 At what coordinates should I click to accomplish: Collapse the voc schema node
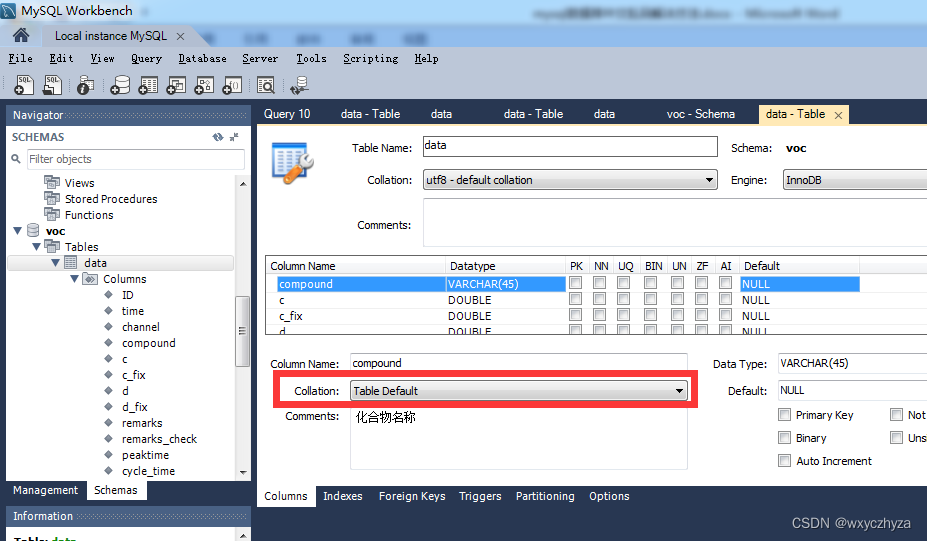(x=18, y=231)
